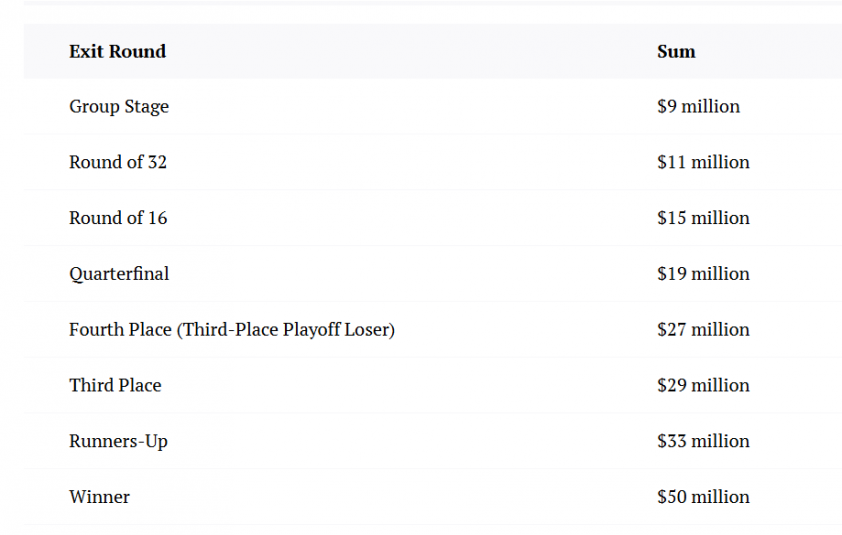842x535 pixels.
Task: Select the Round of 32 label
Action: (x=118, y=162)
